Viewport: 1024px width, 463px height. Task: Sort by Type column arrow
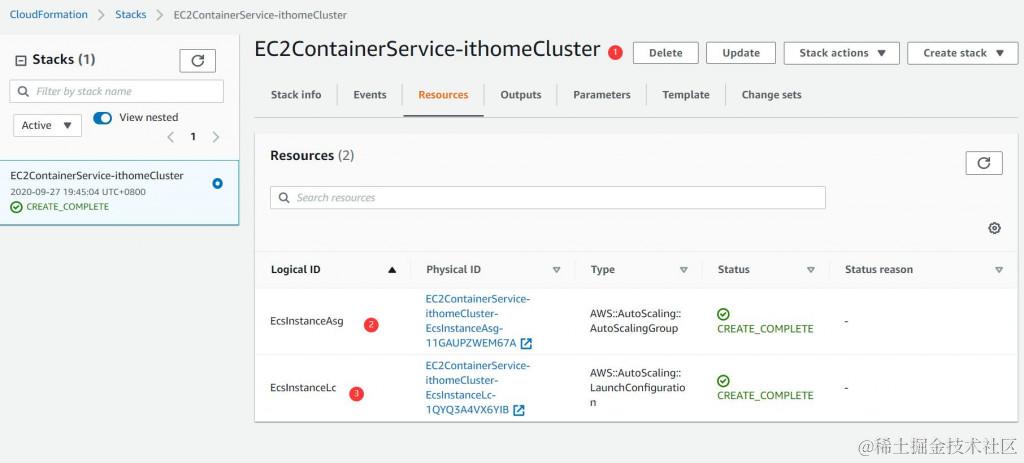[x=684, y=270]
